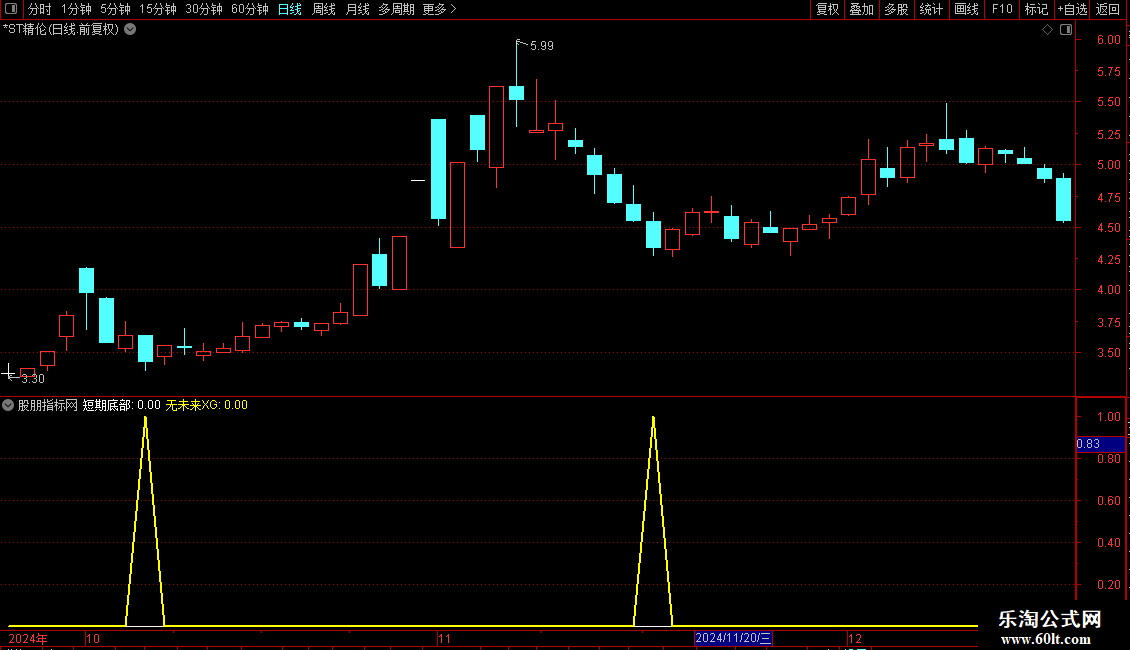Viewport: 1130px width, 650px height.
Task: Click the 12 month marker on time axis
Action: click(855, 638)
